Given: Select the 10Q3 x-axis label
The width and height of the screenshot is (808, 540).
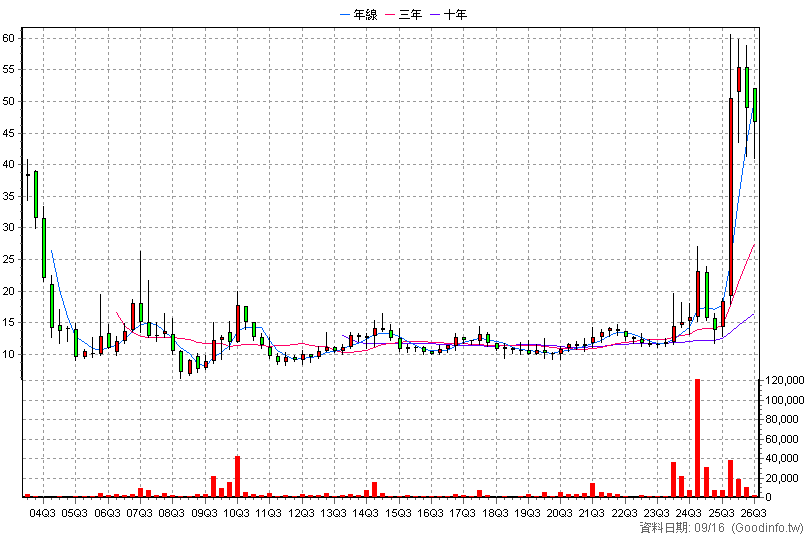Looking at the screenshot, I should tap(237, 513).
